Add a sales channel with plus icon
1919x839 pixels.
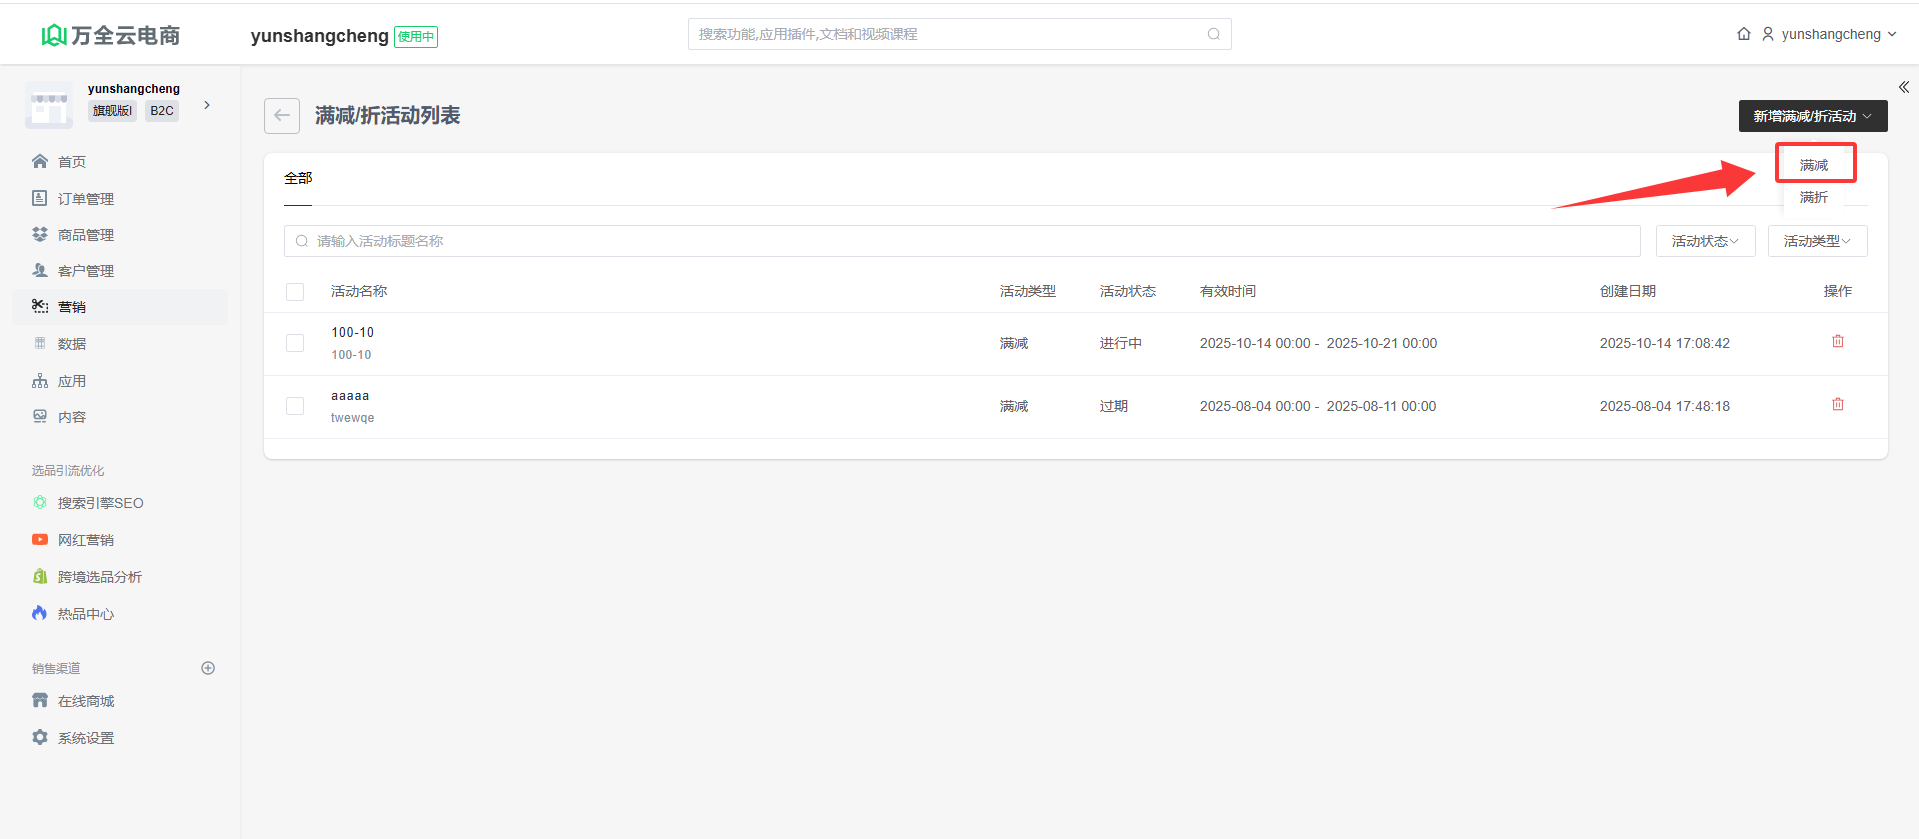tap(208, 668)
